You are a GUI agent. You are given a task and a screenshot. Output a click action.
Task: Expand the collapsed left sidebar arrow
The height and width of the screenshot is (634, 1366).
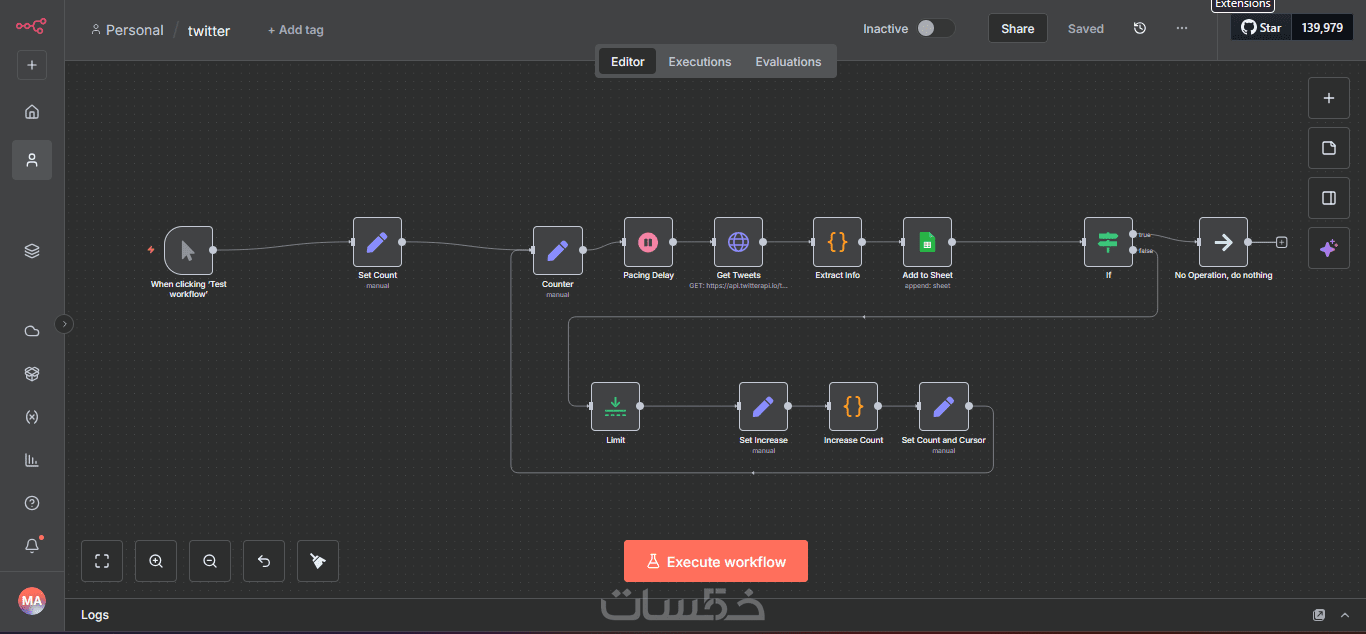[x=64, y=323]
